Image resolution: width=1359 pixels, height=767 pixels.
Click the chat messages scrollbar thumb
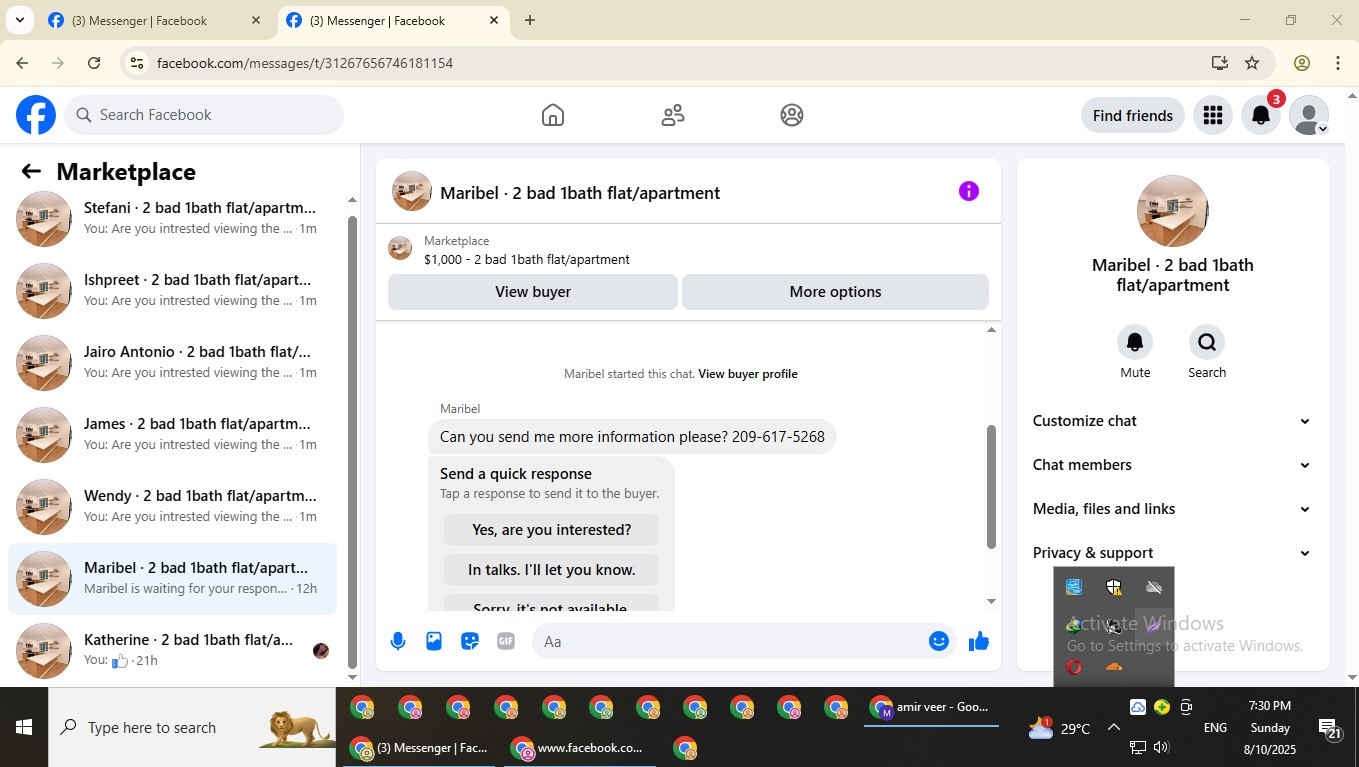(991, 487)
